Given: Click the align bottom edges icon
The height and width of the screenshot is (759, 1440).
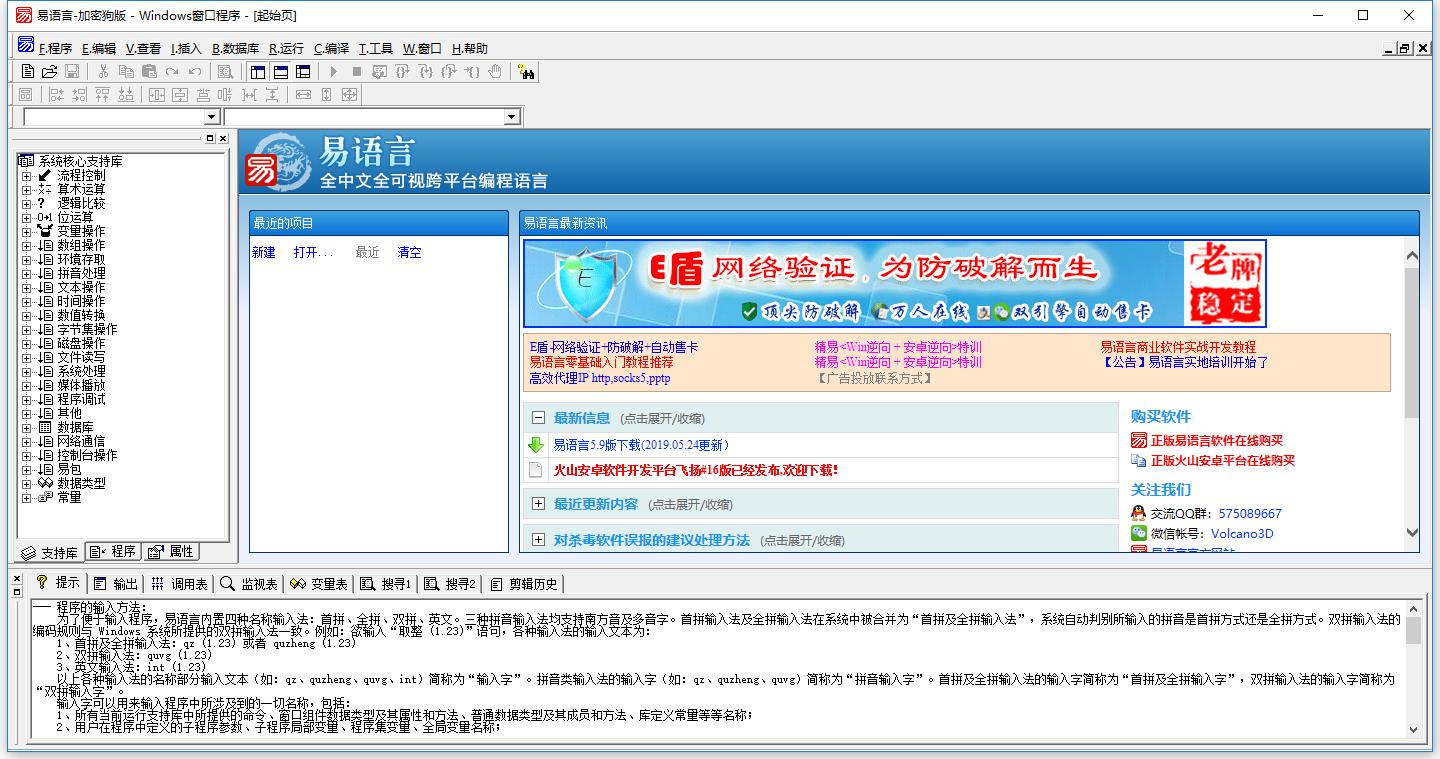Looking at the screenshot, I should tap(125, 95).
